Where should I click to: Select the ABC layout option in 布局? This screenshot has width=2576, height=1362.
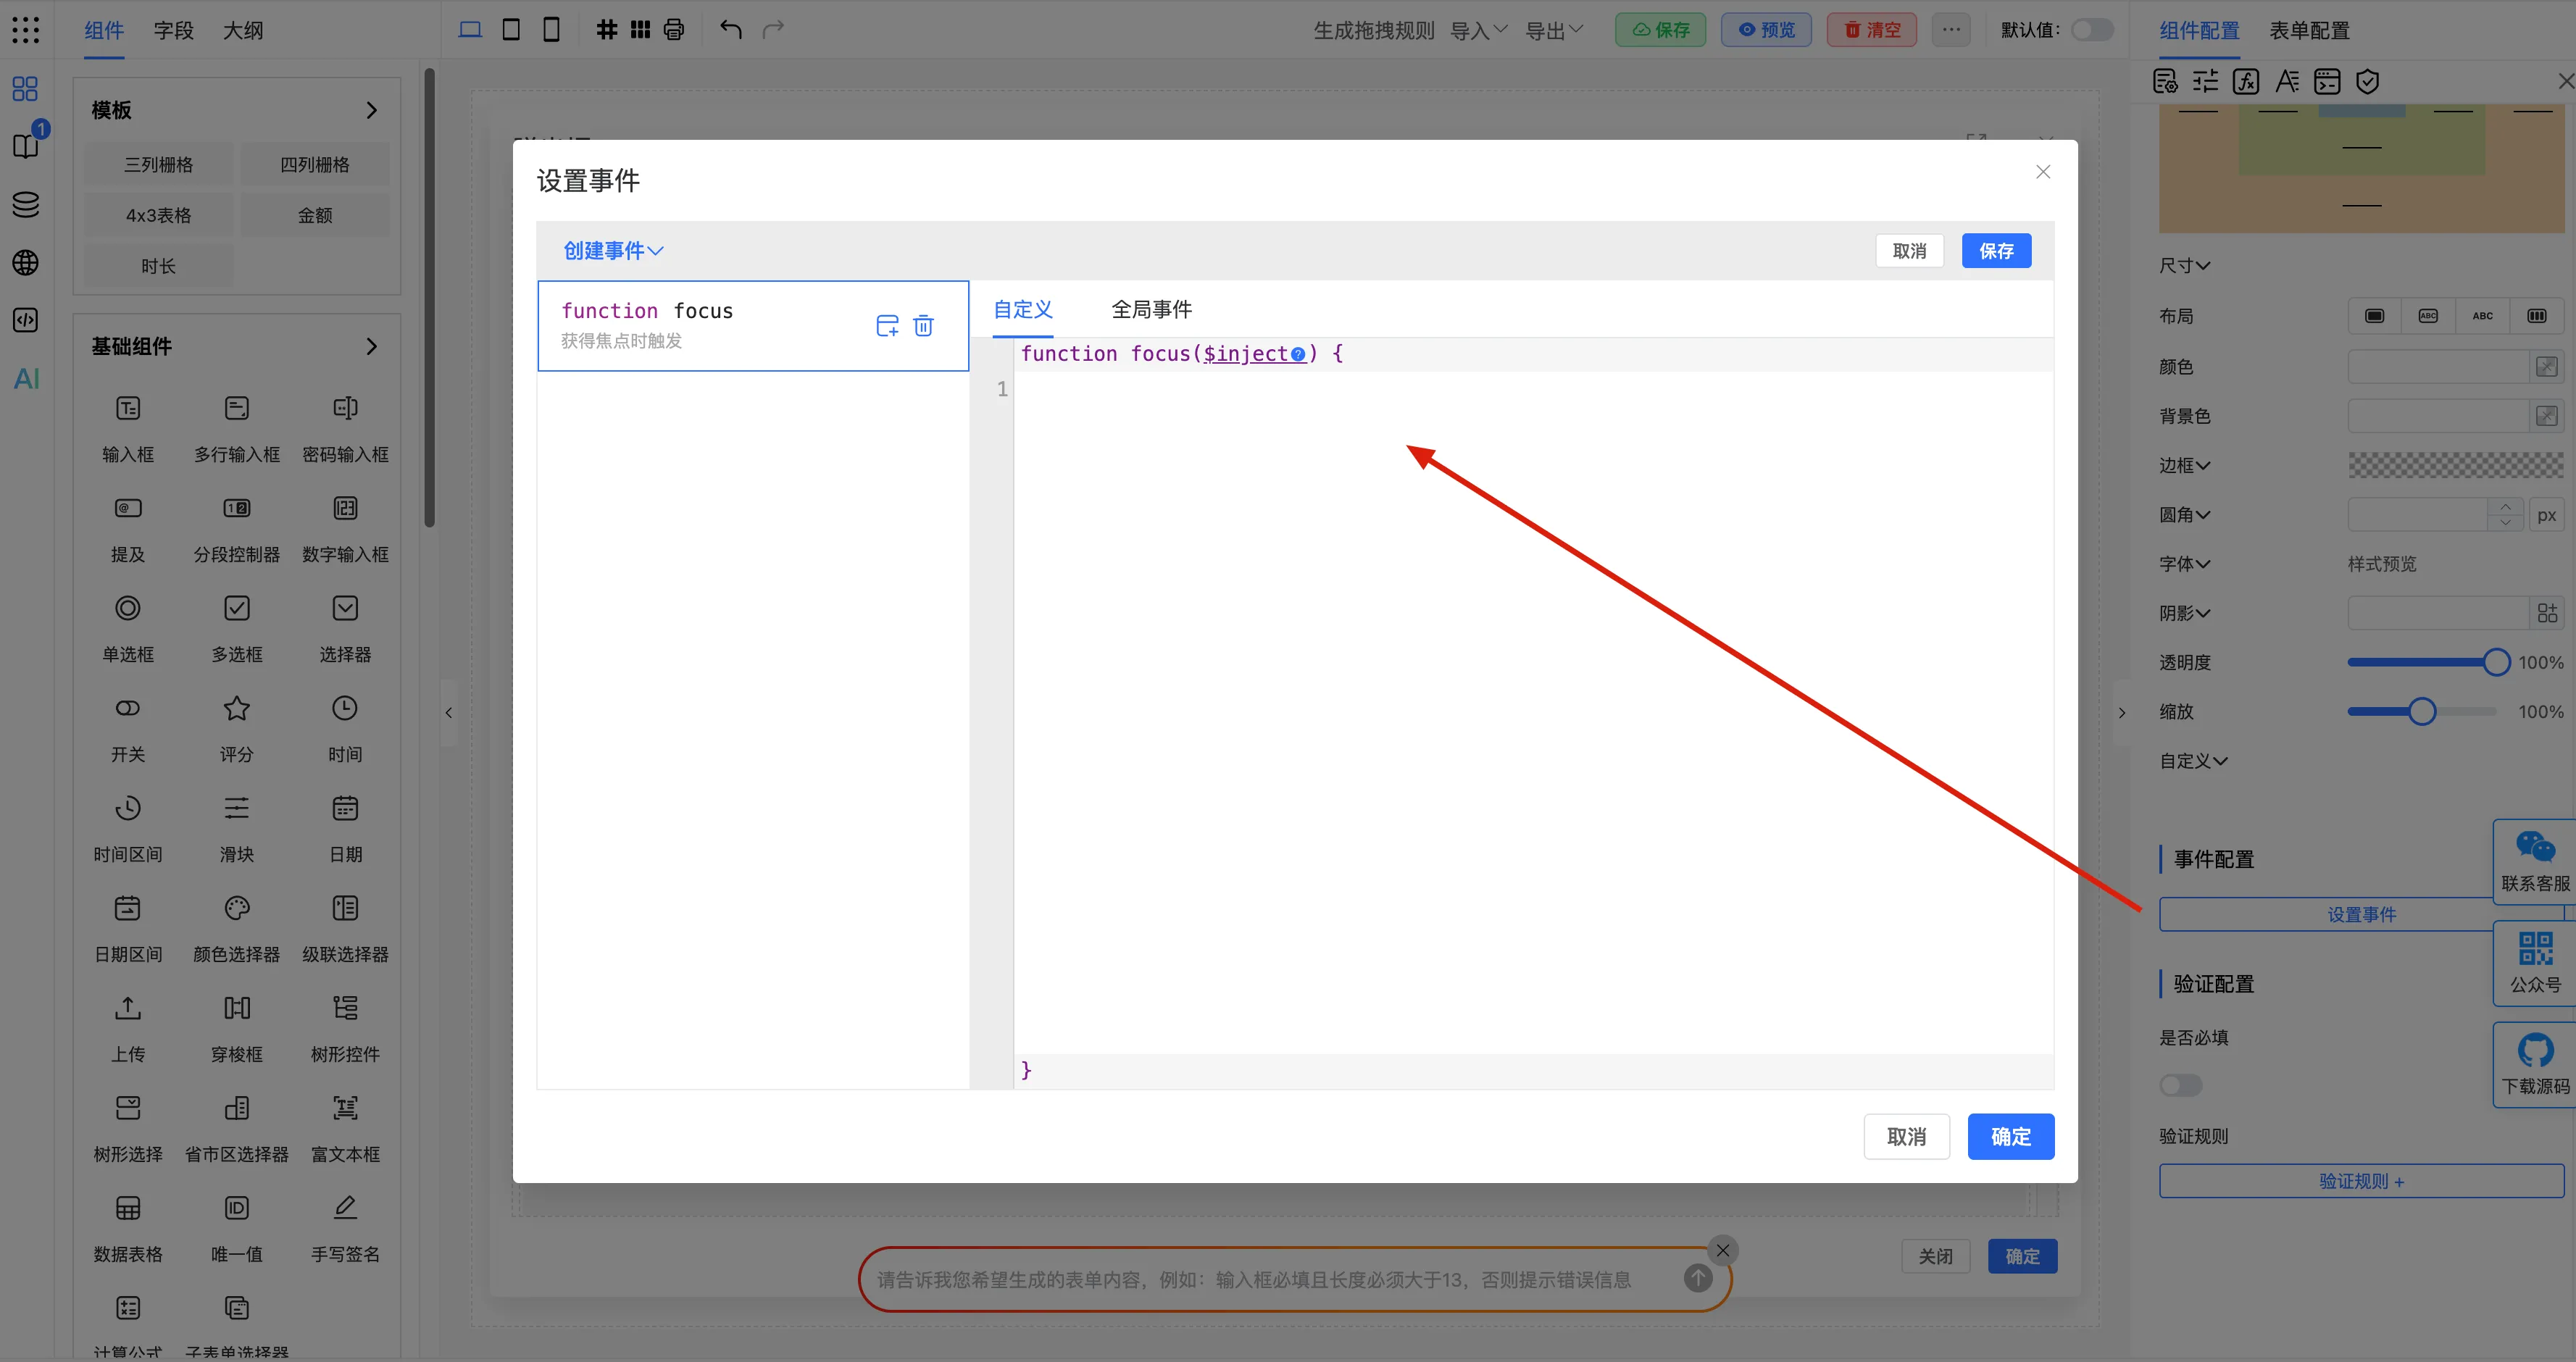click(x=2482, y=316)
